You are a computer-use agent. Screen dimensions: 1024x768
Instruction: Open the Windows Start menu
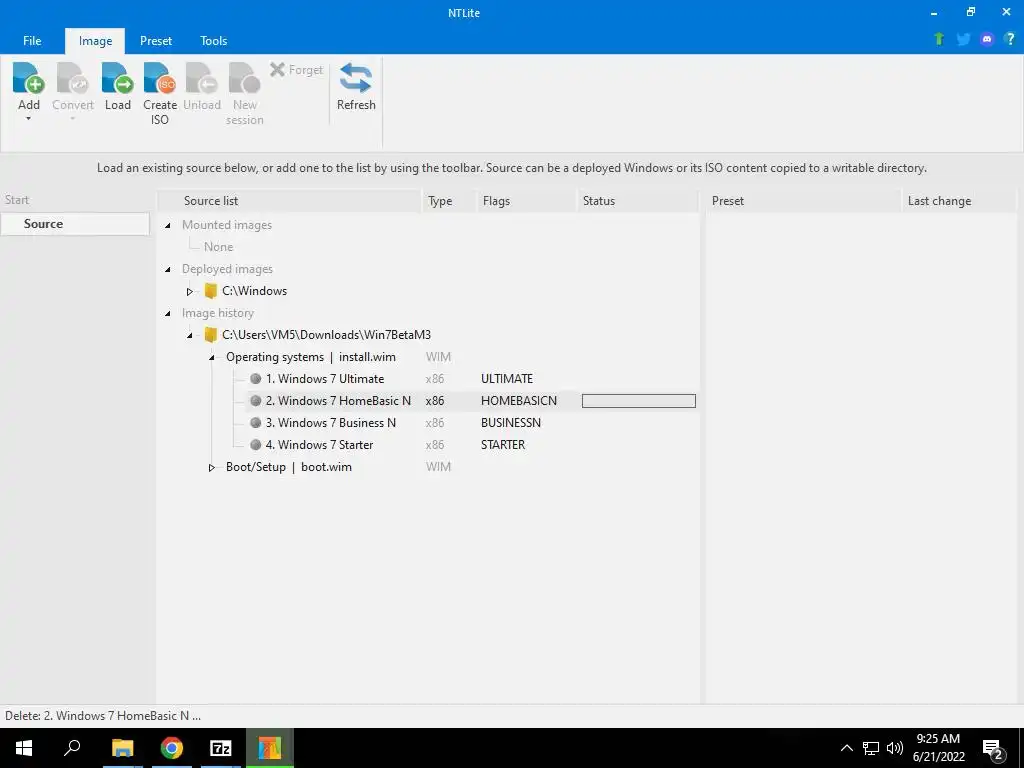point(24,748)
